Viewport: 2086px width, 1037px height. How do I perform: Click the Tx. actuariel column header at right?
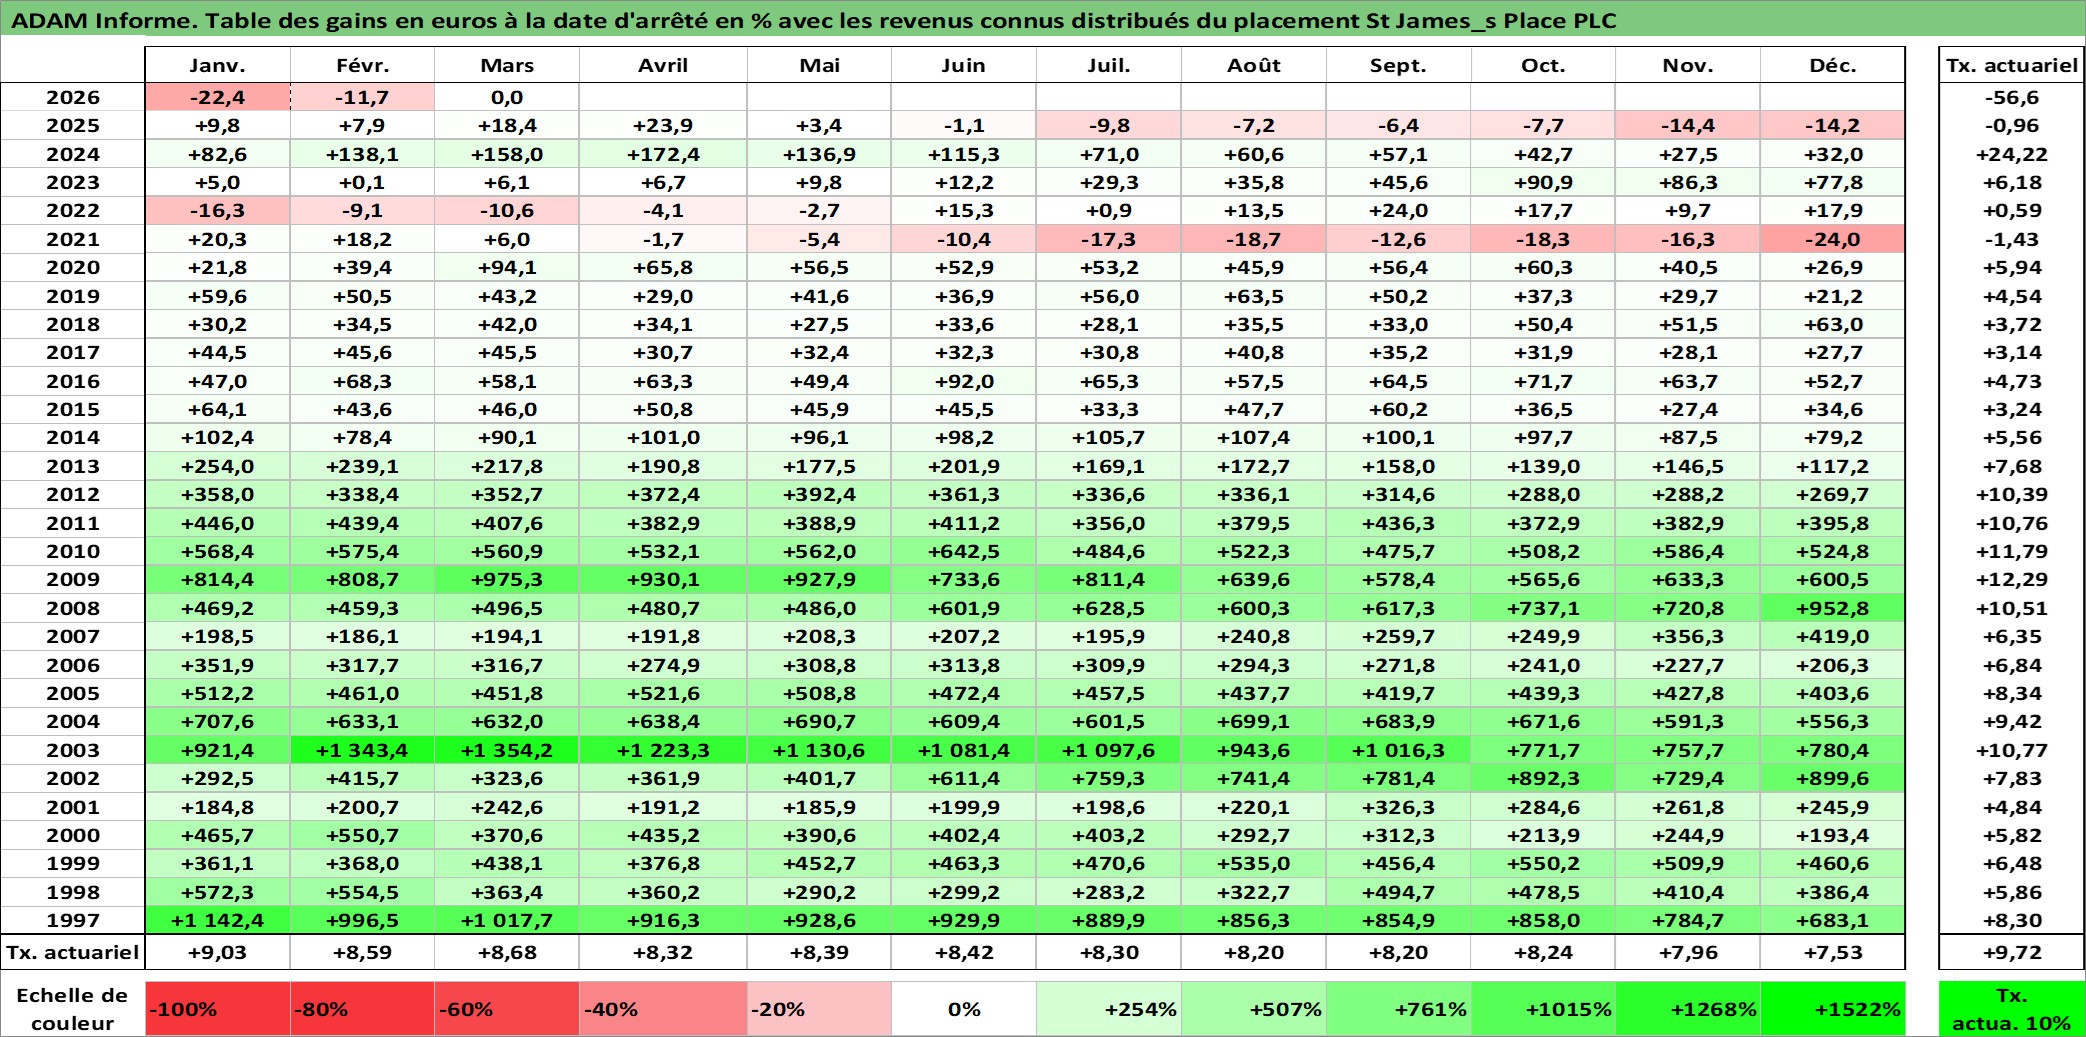2012,65
